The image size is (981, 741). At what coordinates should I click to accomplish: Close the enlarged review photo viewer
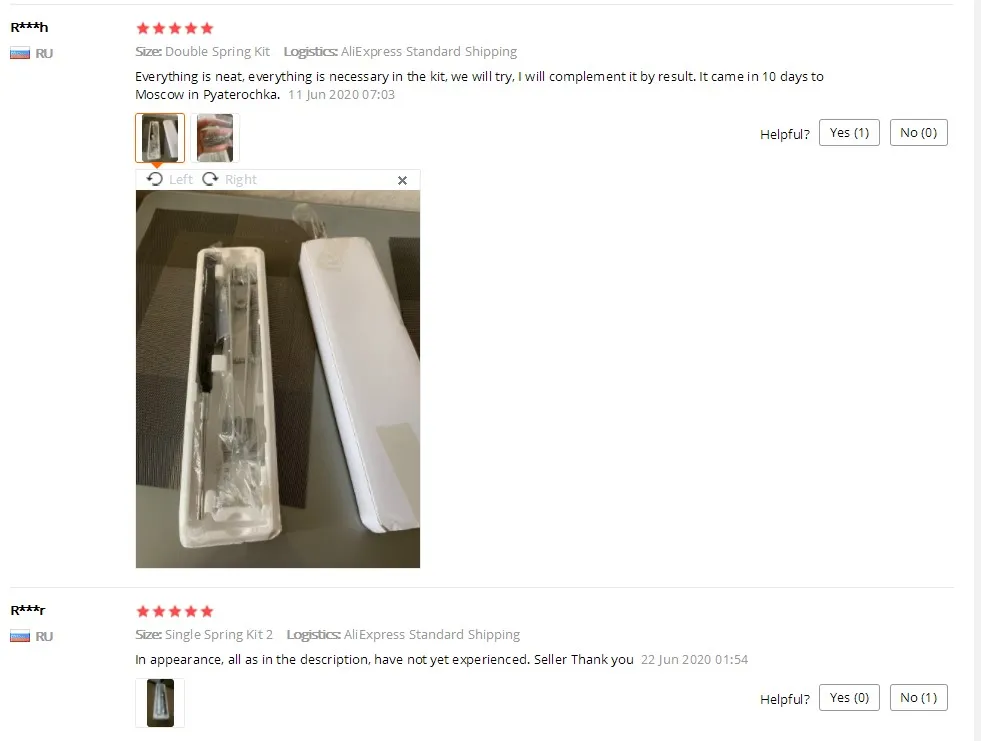point(402,180)
